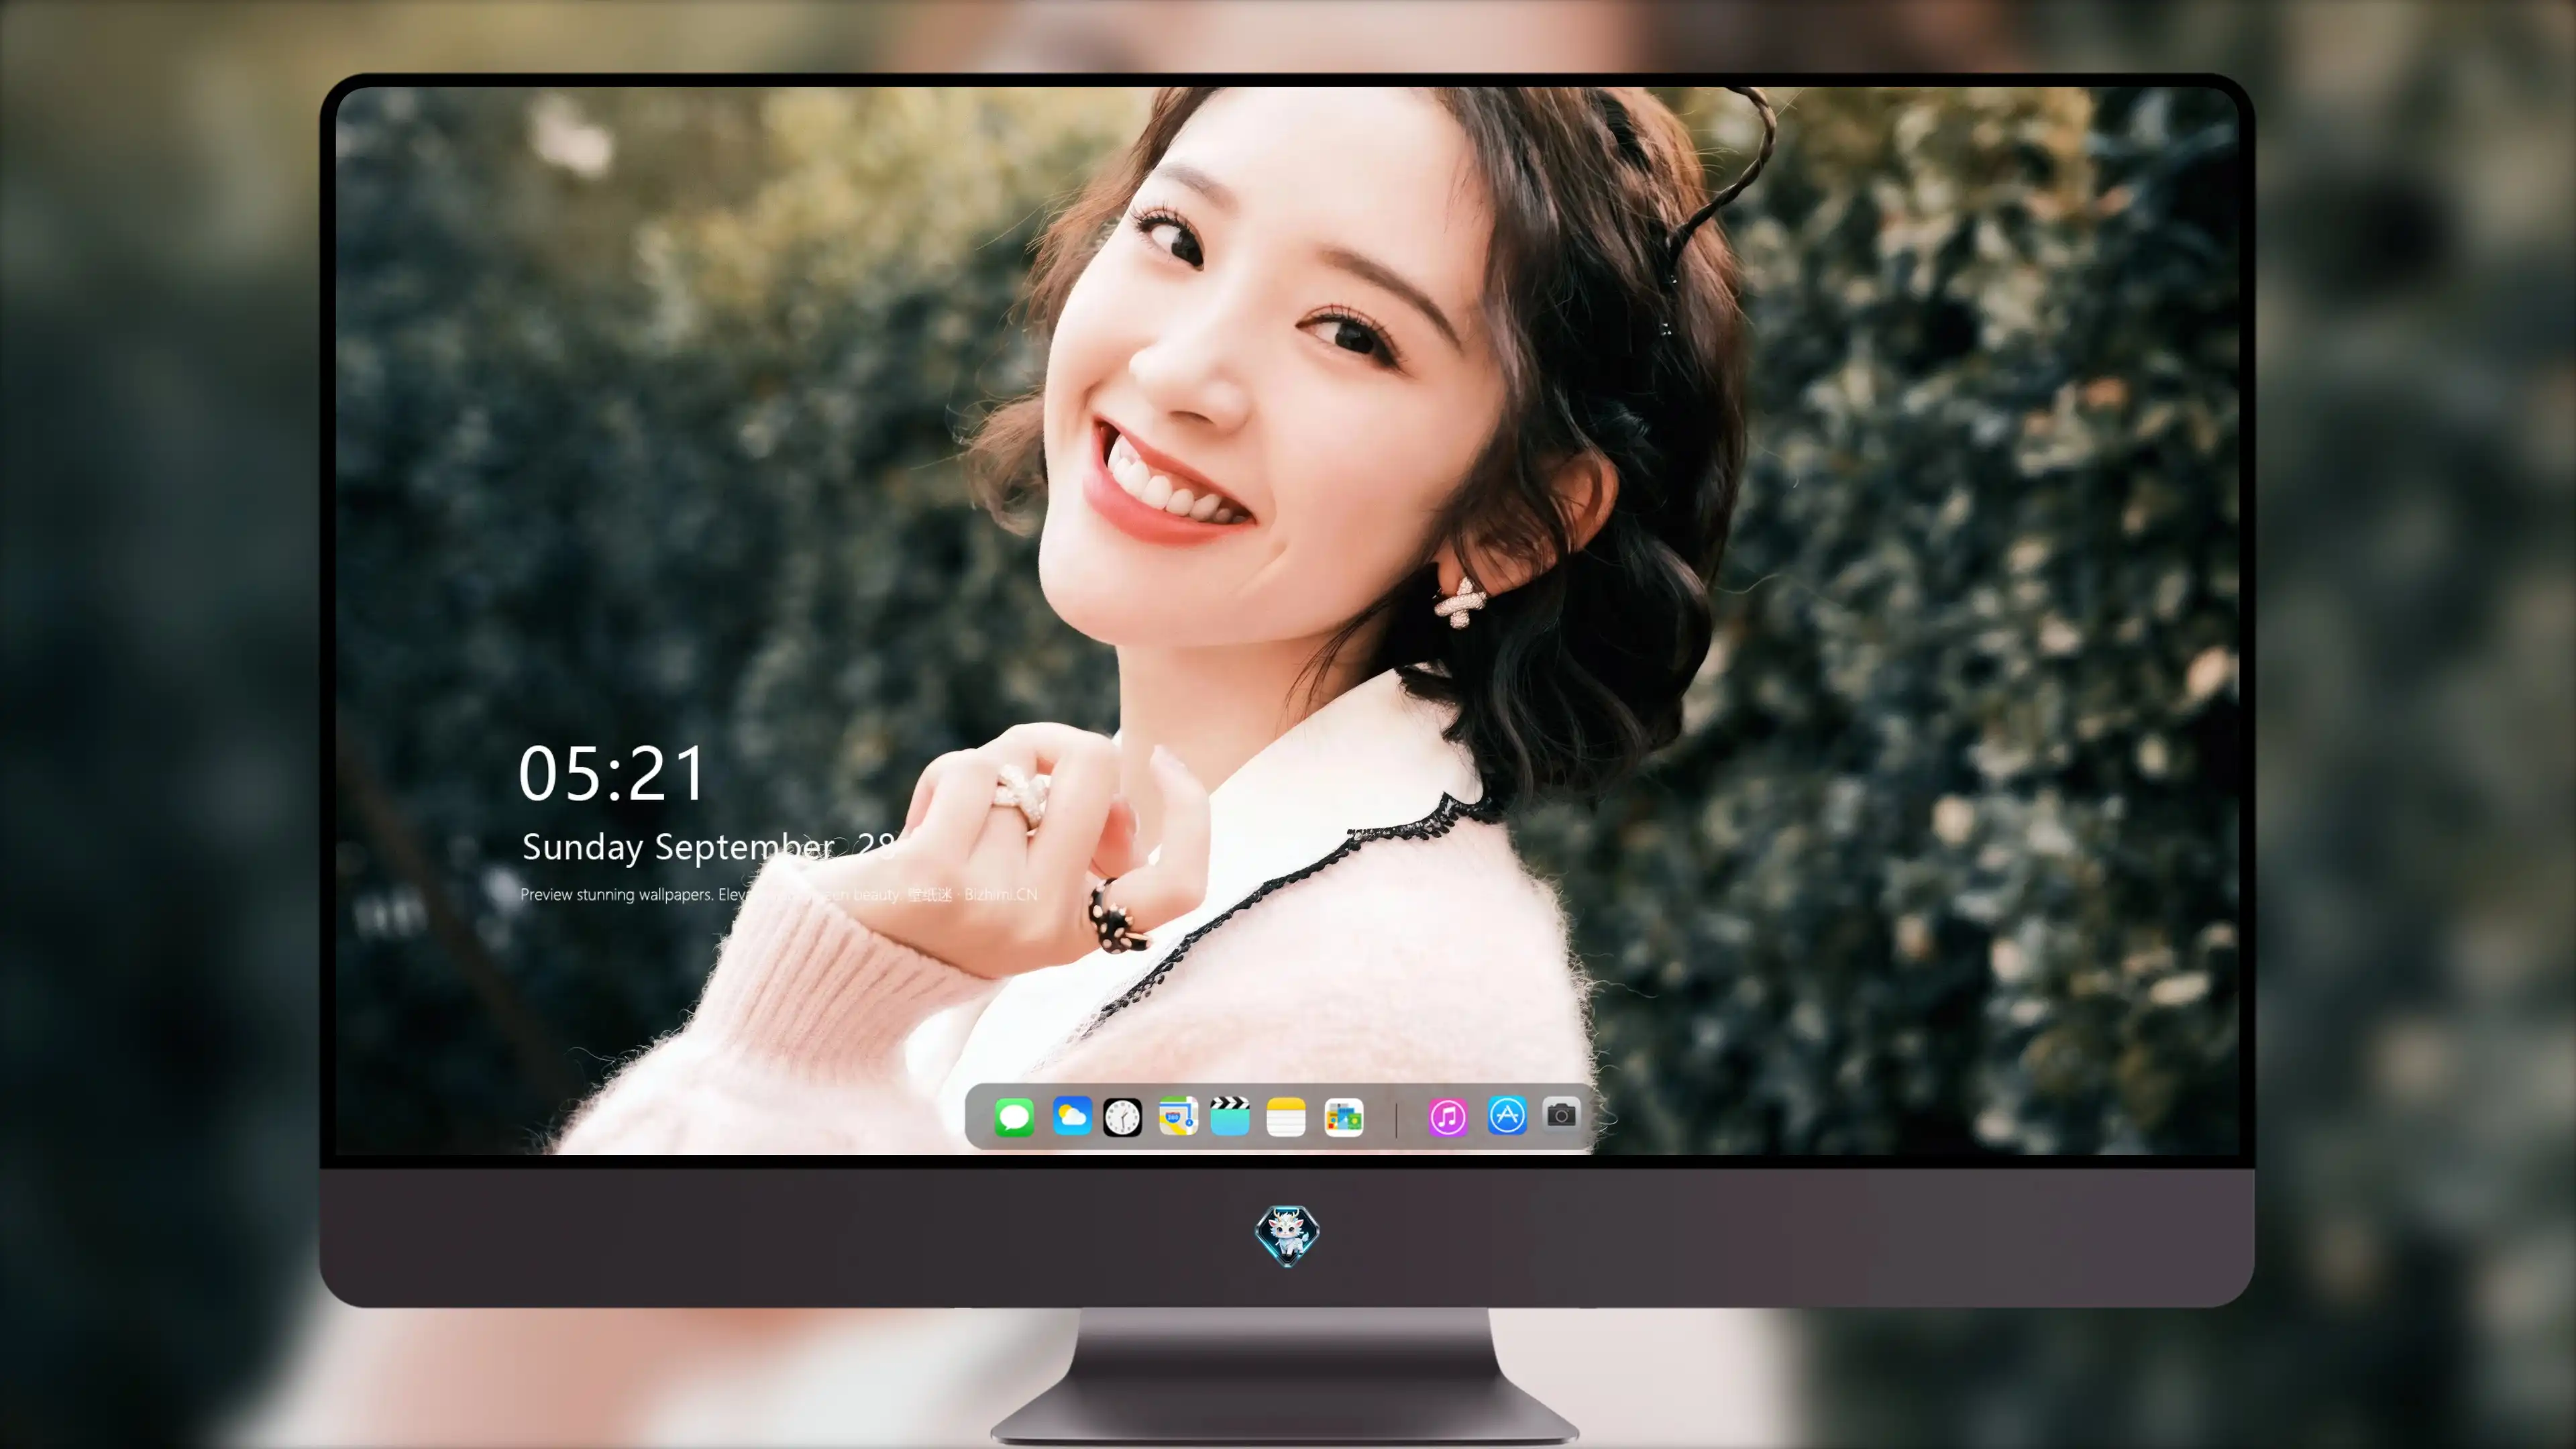Launch the Maps app from the dock
The height and width of the screenshot is (1449, 2576).
[1178, 1116]
